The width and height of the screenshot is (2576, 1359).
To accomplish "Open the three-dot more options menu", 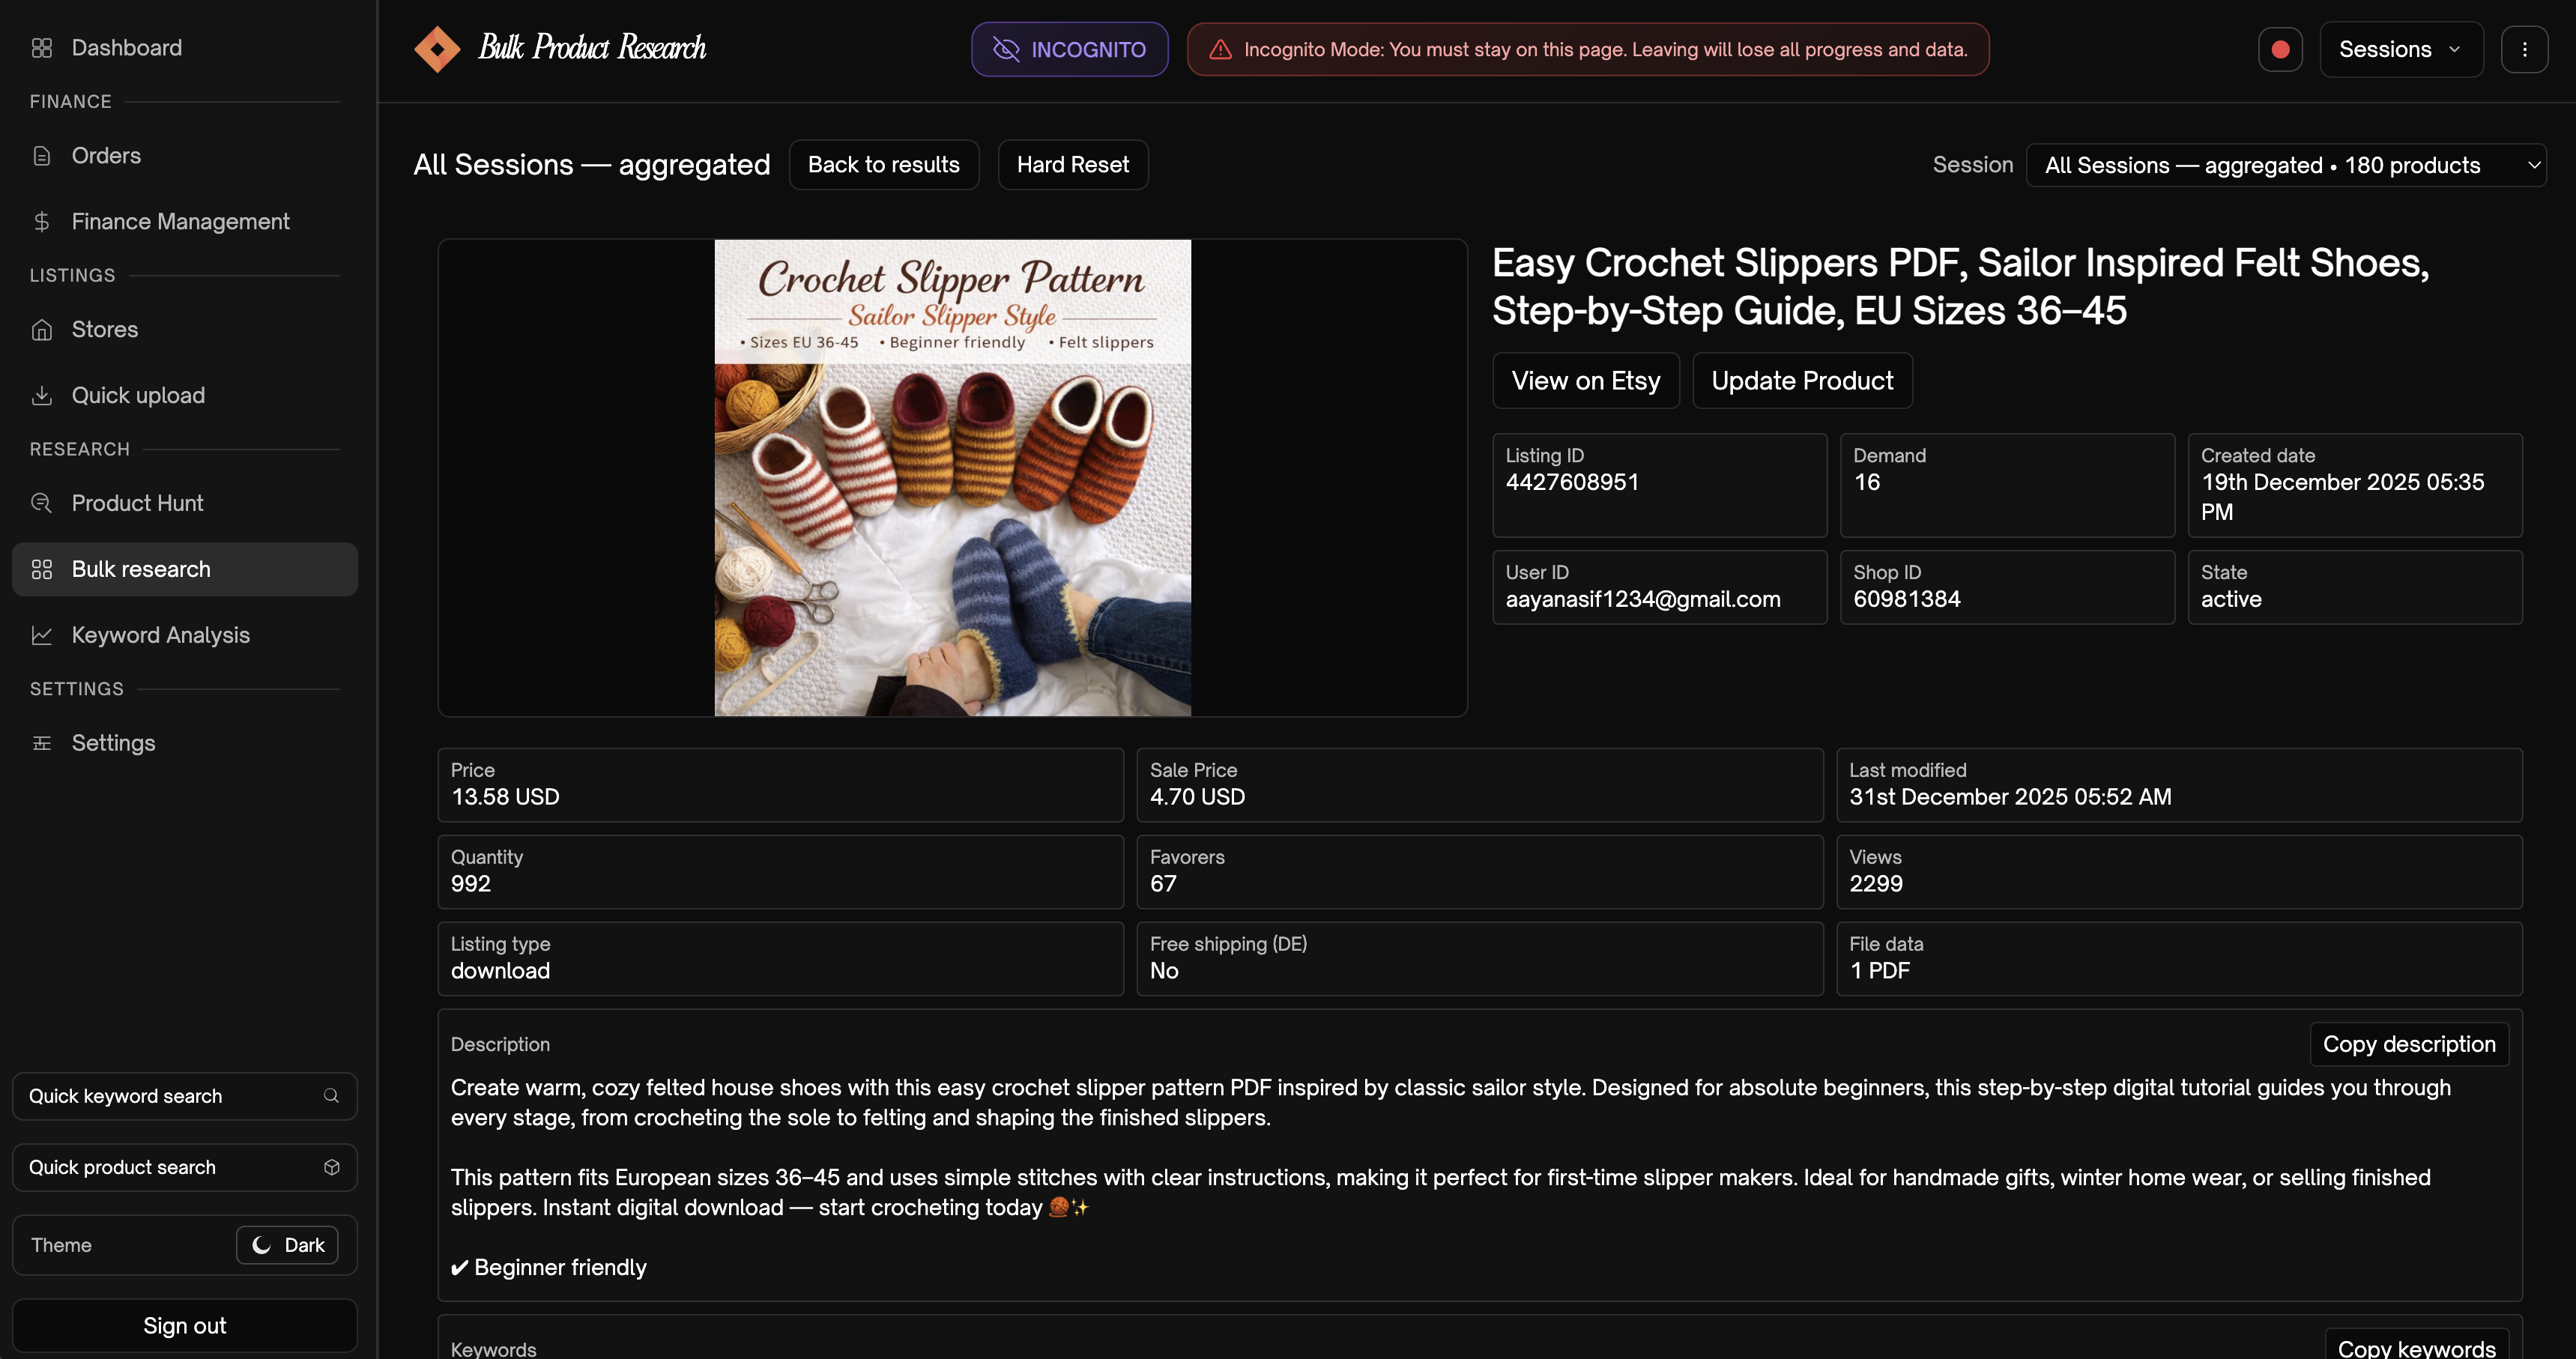I will (x=2524, y=49).
